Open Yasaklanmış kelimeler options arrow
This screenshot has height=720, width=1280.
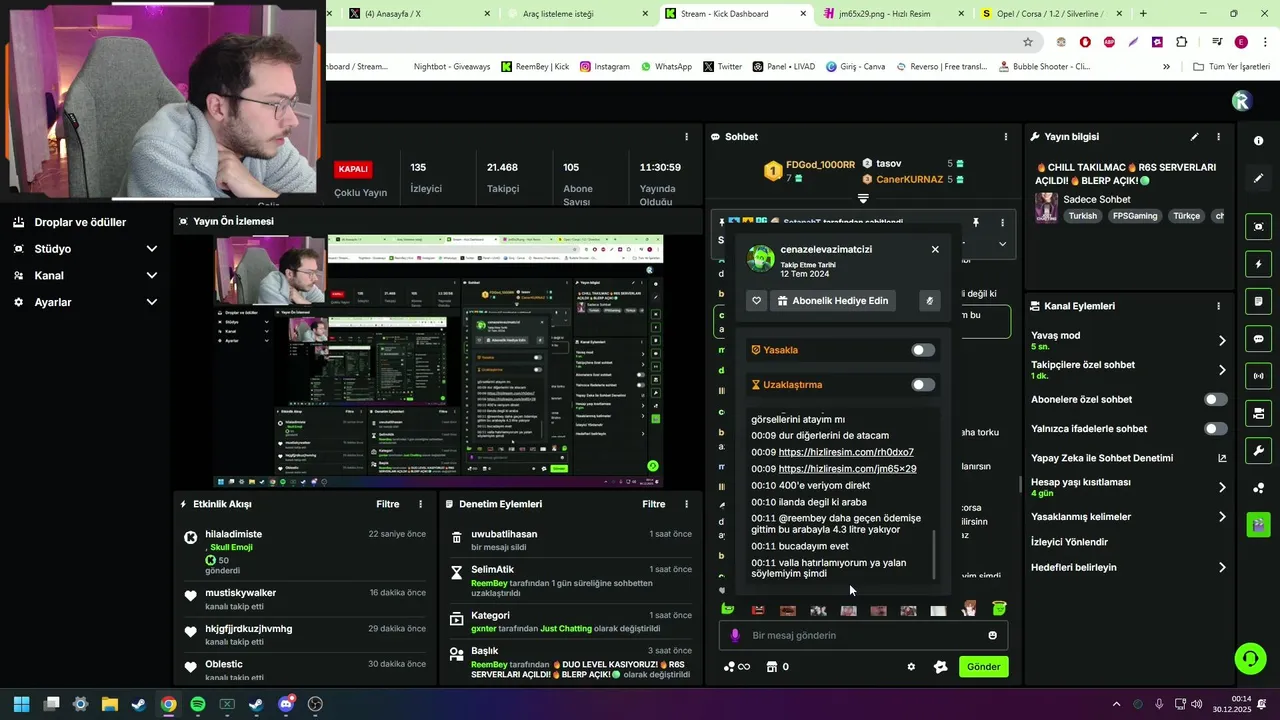pyautogui.click(x=1222, y=517)
